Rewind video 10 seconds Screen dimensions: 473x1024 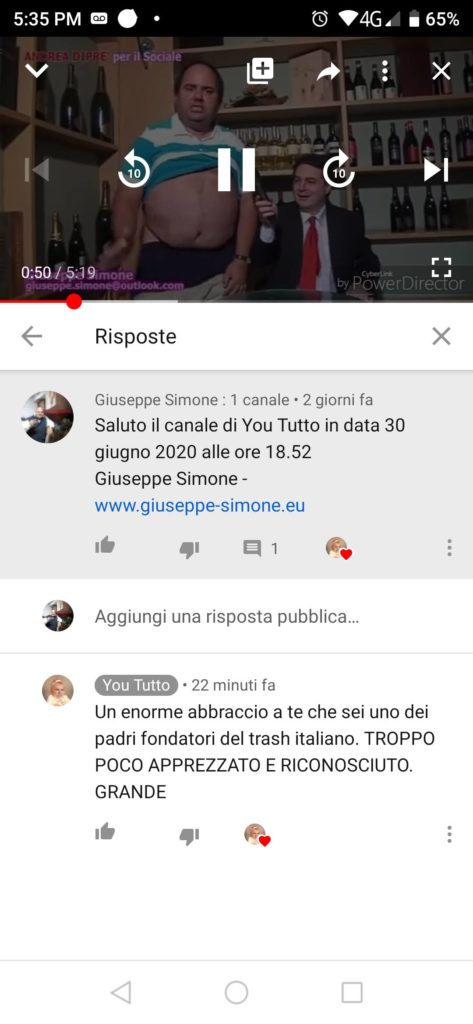click(x=134, y=170)
